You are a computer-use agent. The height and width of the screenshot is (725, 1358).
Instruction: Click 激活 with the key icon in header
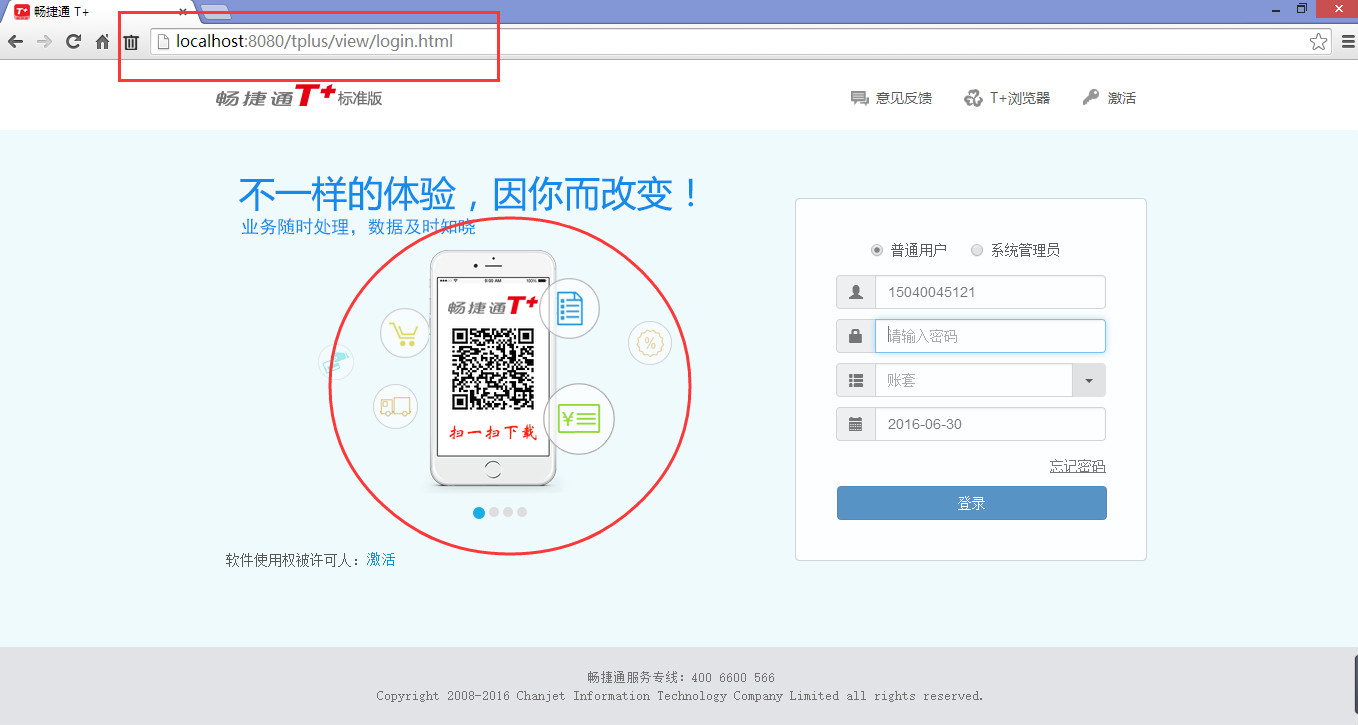click(1109, 98)
